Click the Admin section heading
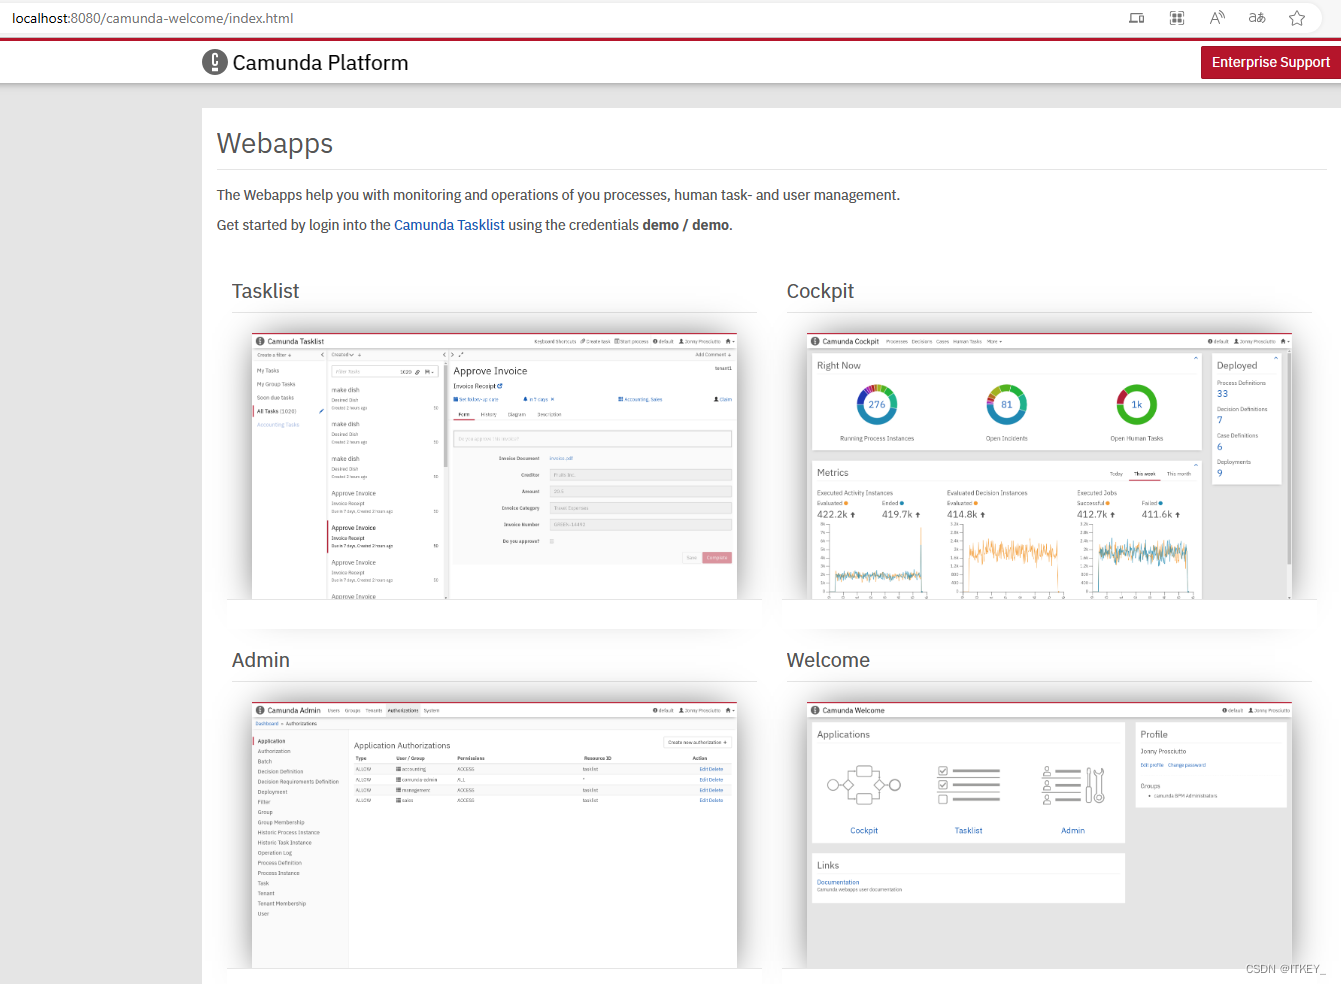Screen dimensions: 1341x984 [261, 660]
